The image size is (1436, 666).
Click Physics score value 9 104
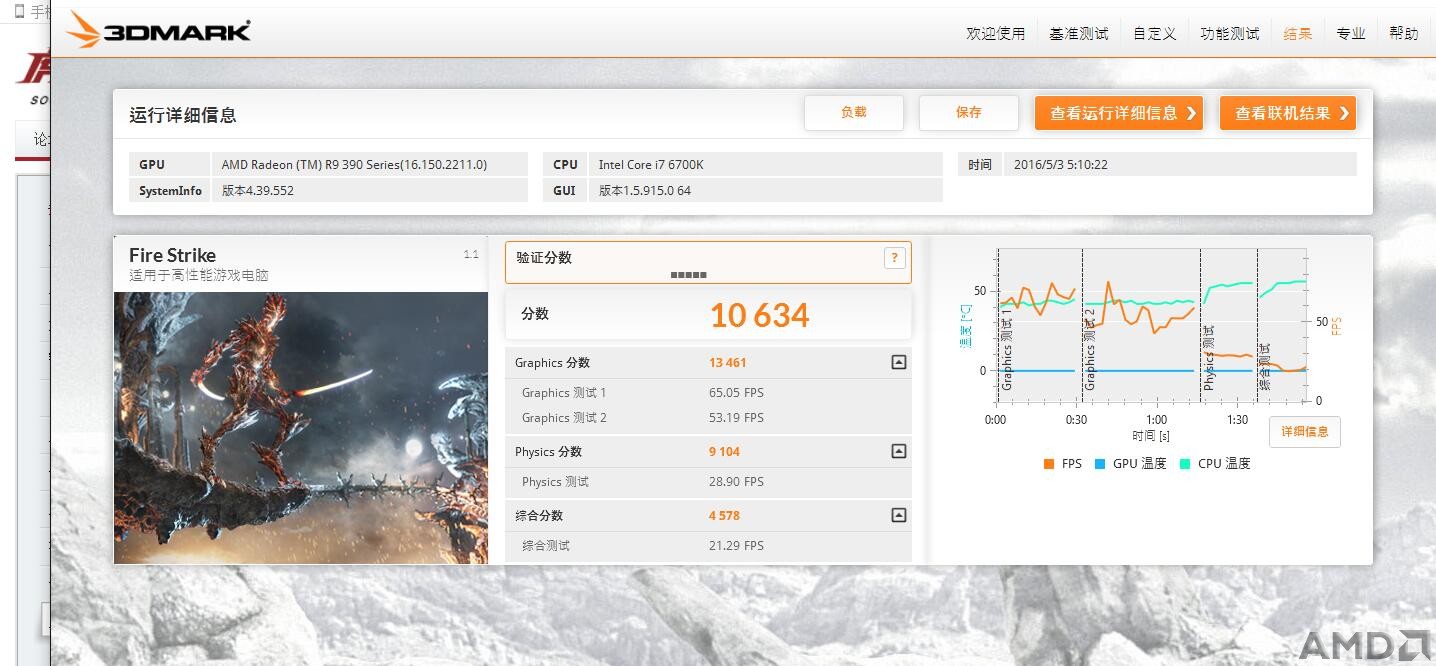tap(725, 452)
